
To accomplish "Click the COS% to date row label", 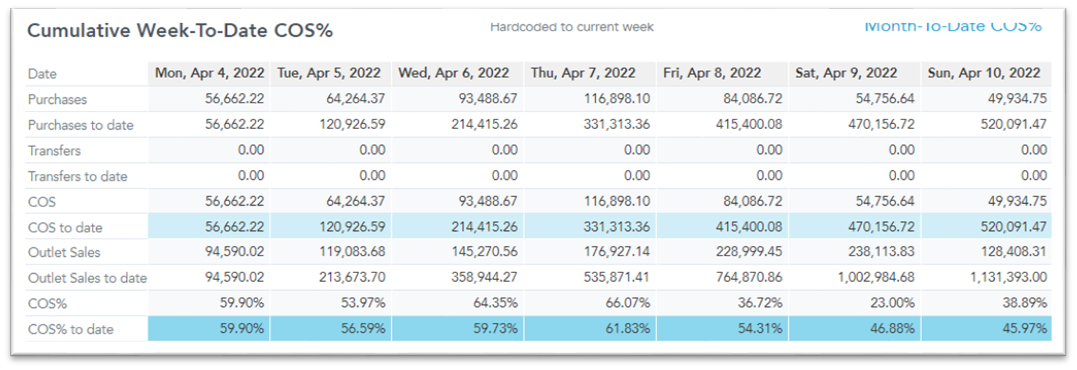I will coord(71,329).
